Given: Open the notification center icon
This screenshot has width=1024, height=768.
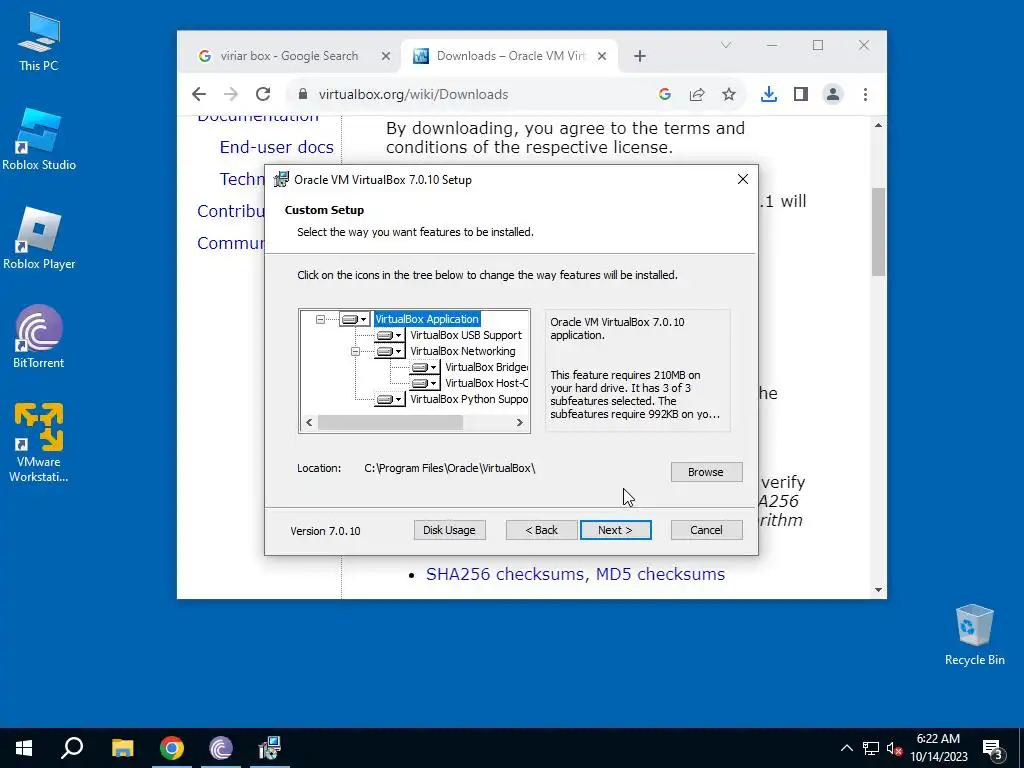Looking at the screenshot, I should [993, 748].
